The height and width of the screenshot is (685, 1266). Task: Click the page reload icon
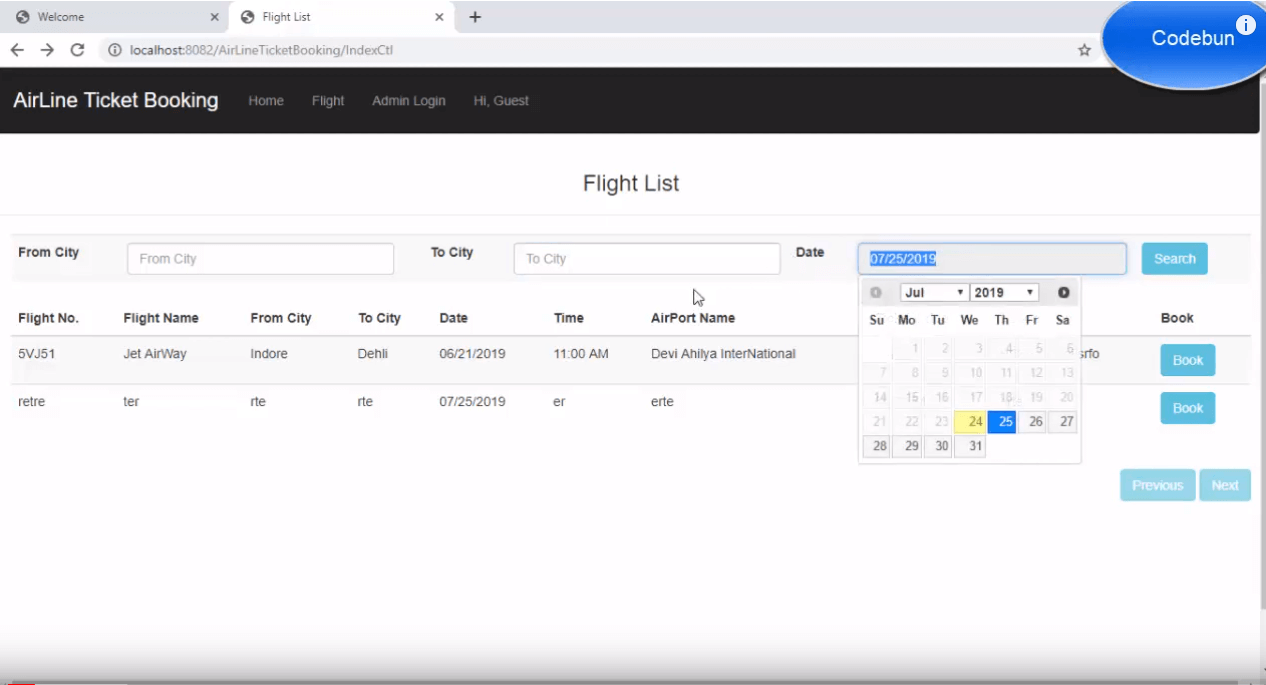point(77,49)
